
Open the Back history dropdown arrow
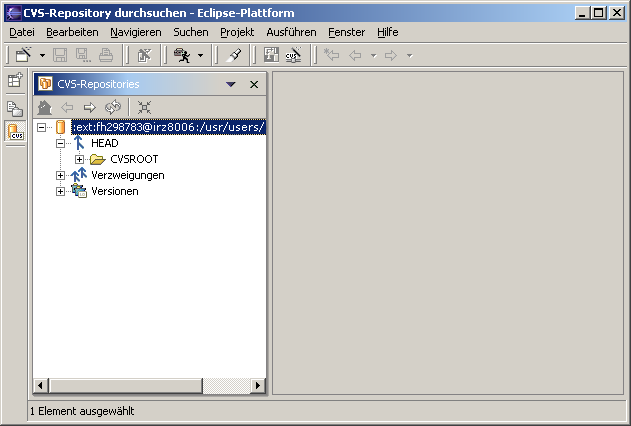click(373, 56)
